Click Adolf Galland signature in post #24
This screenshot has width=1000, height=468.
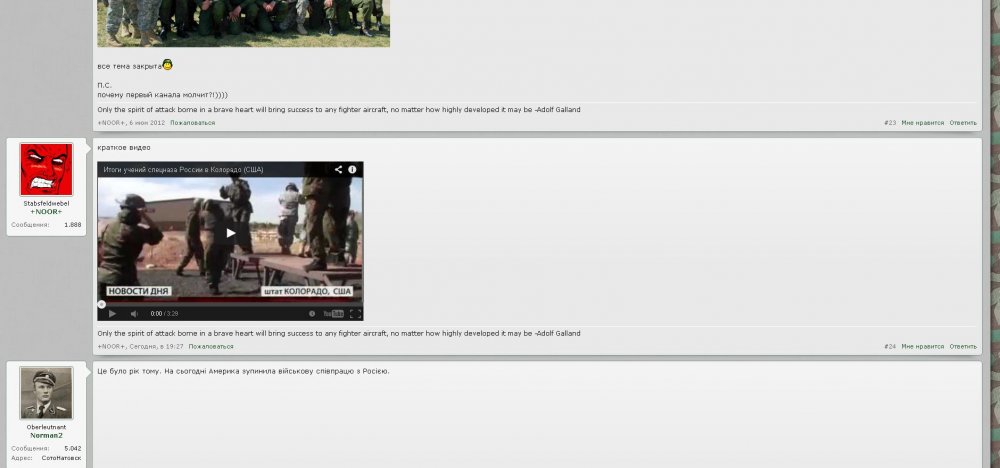click(339, 333)
